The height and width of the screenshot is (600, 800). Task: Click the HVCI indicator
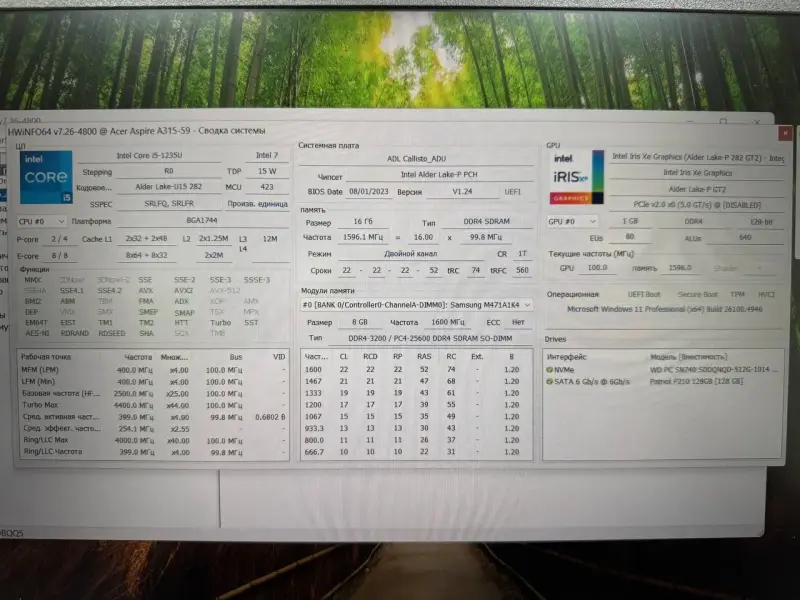click(x=768, y=294)
